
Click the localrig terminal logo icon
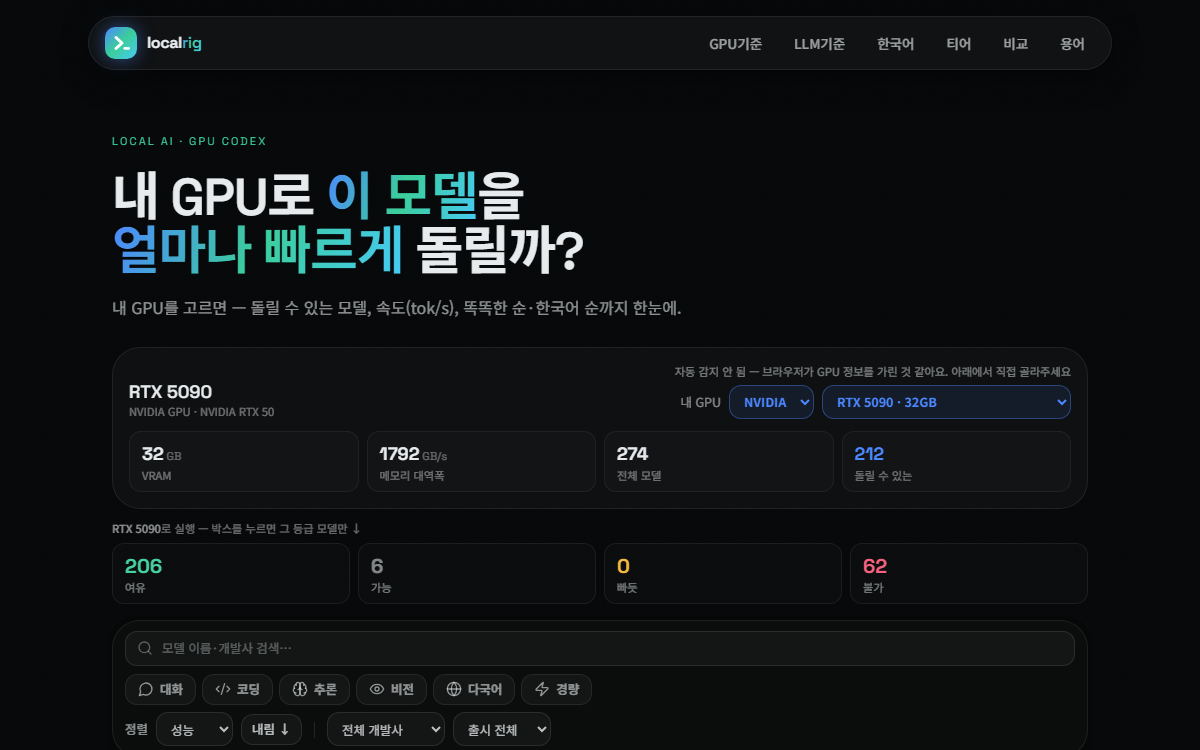click(121, 43)
